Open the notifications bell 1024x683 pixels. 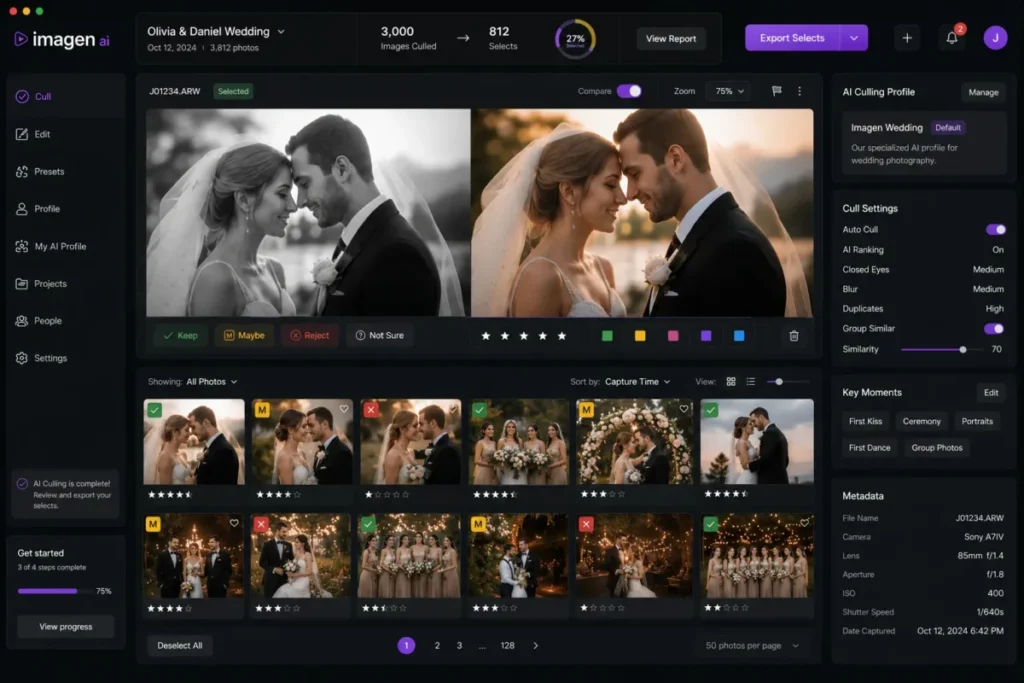point(952,38)
